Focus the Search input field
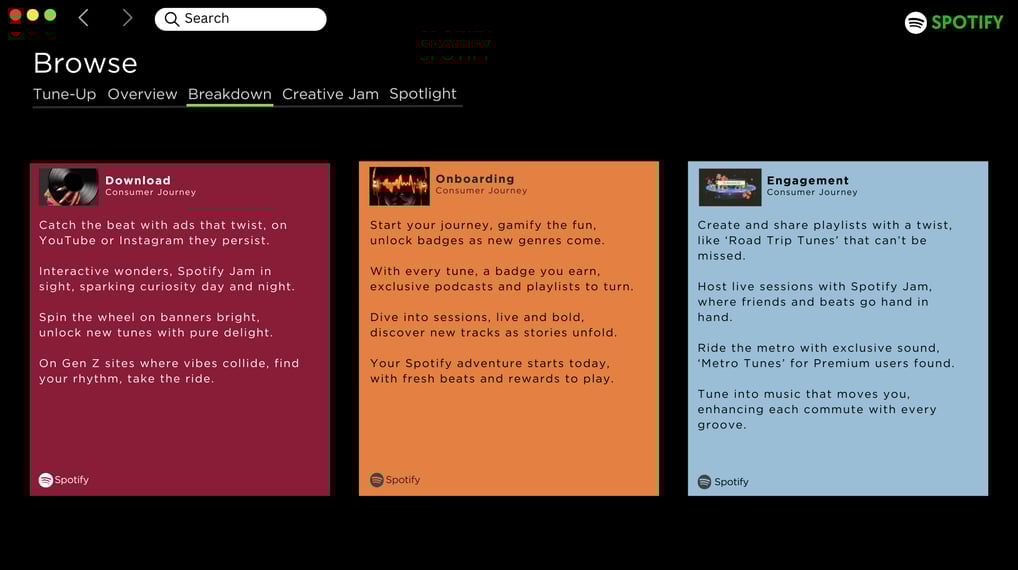The height and width of the screenshot is (570, 1018). tap(240, 19)
